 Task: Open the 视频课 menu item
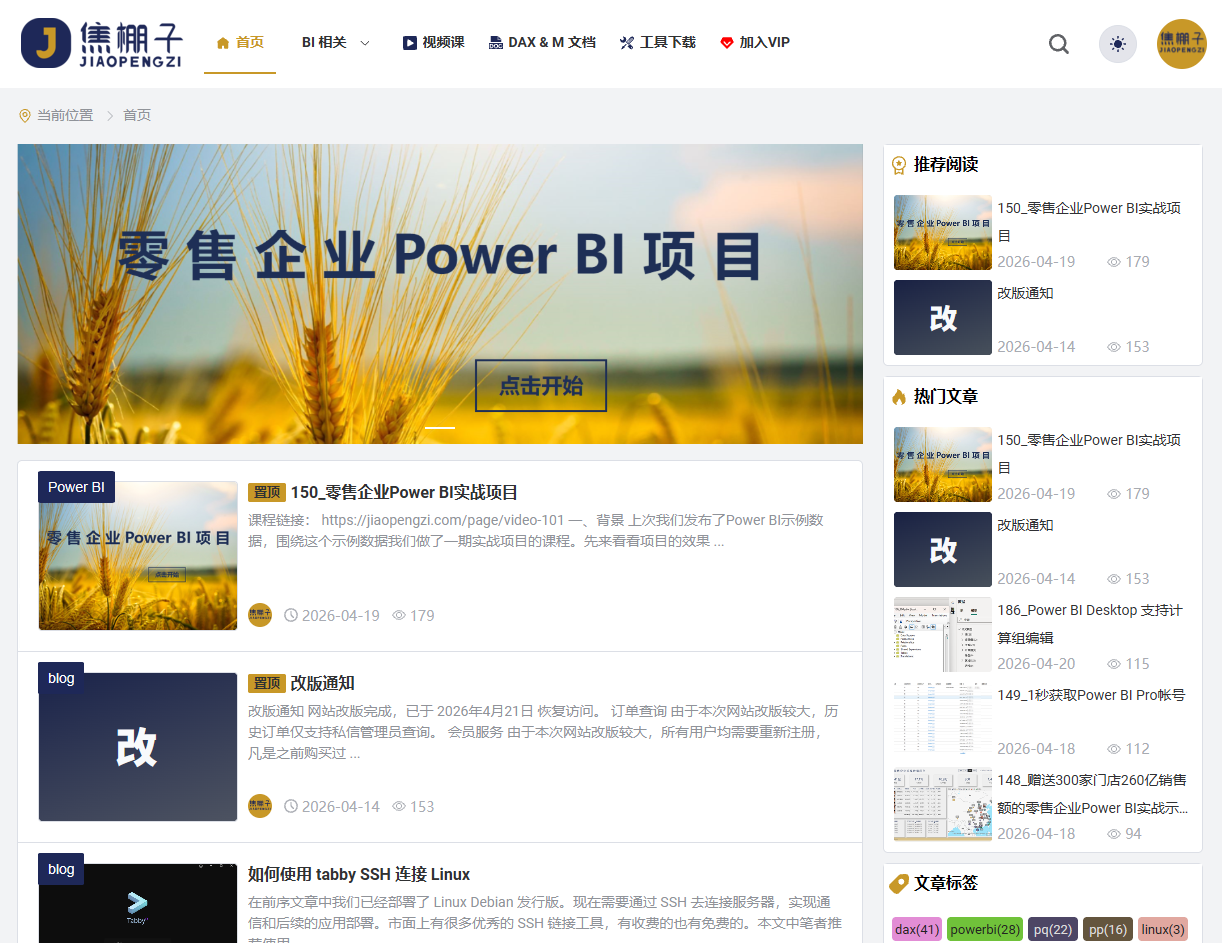pyautogui.click(x=434, y=42)
